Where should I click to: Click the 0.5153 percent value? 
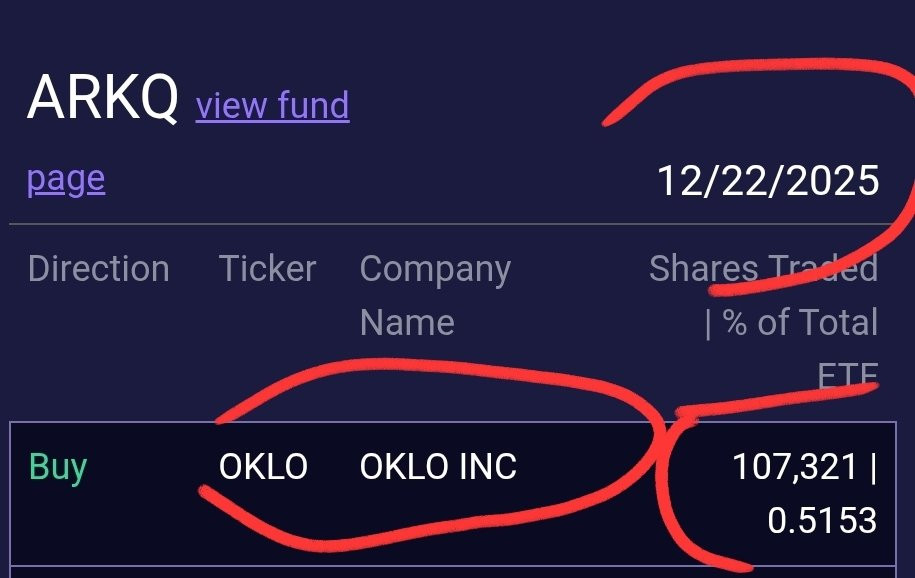pos(821,520)
